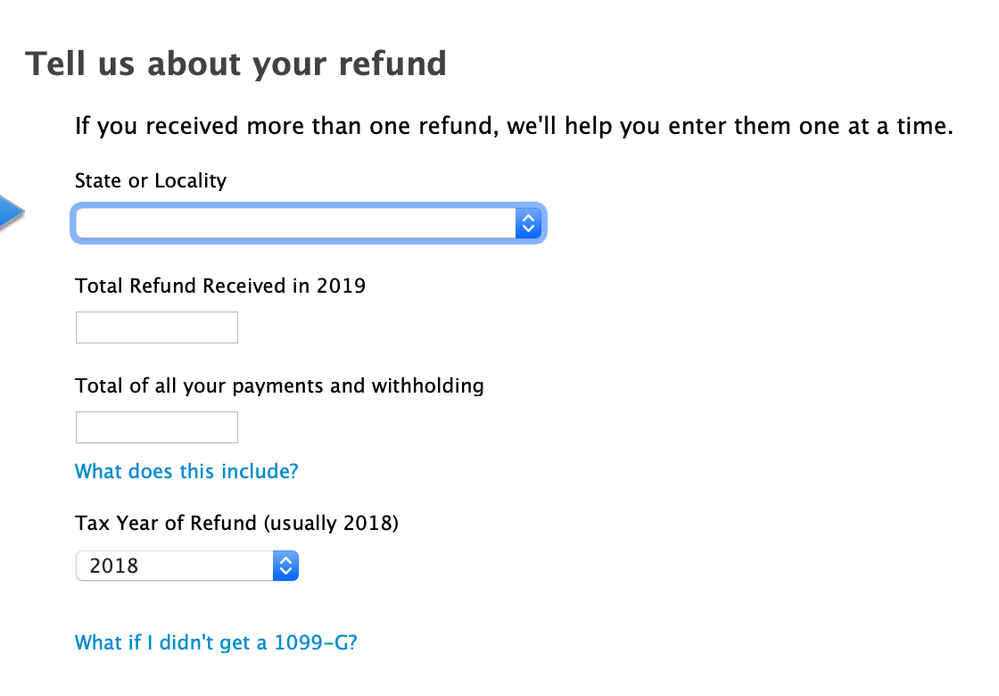Viewport: 999px width, 696px height.
Task: Click the empty area inside State selection box
Action: click(296, 223)
